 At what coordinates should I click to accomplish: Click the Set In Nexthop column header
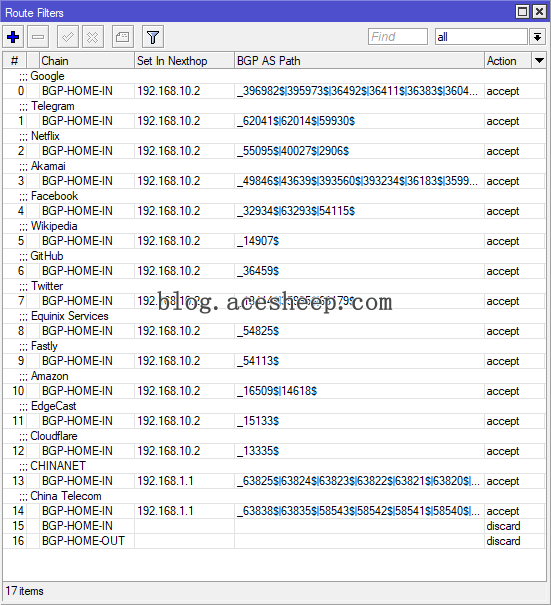click(184, 61)
